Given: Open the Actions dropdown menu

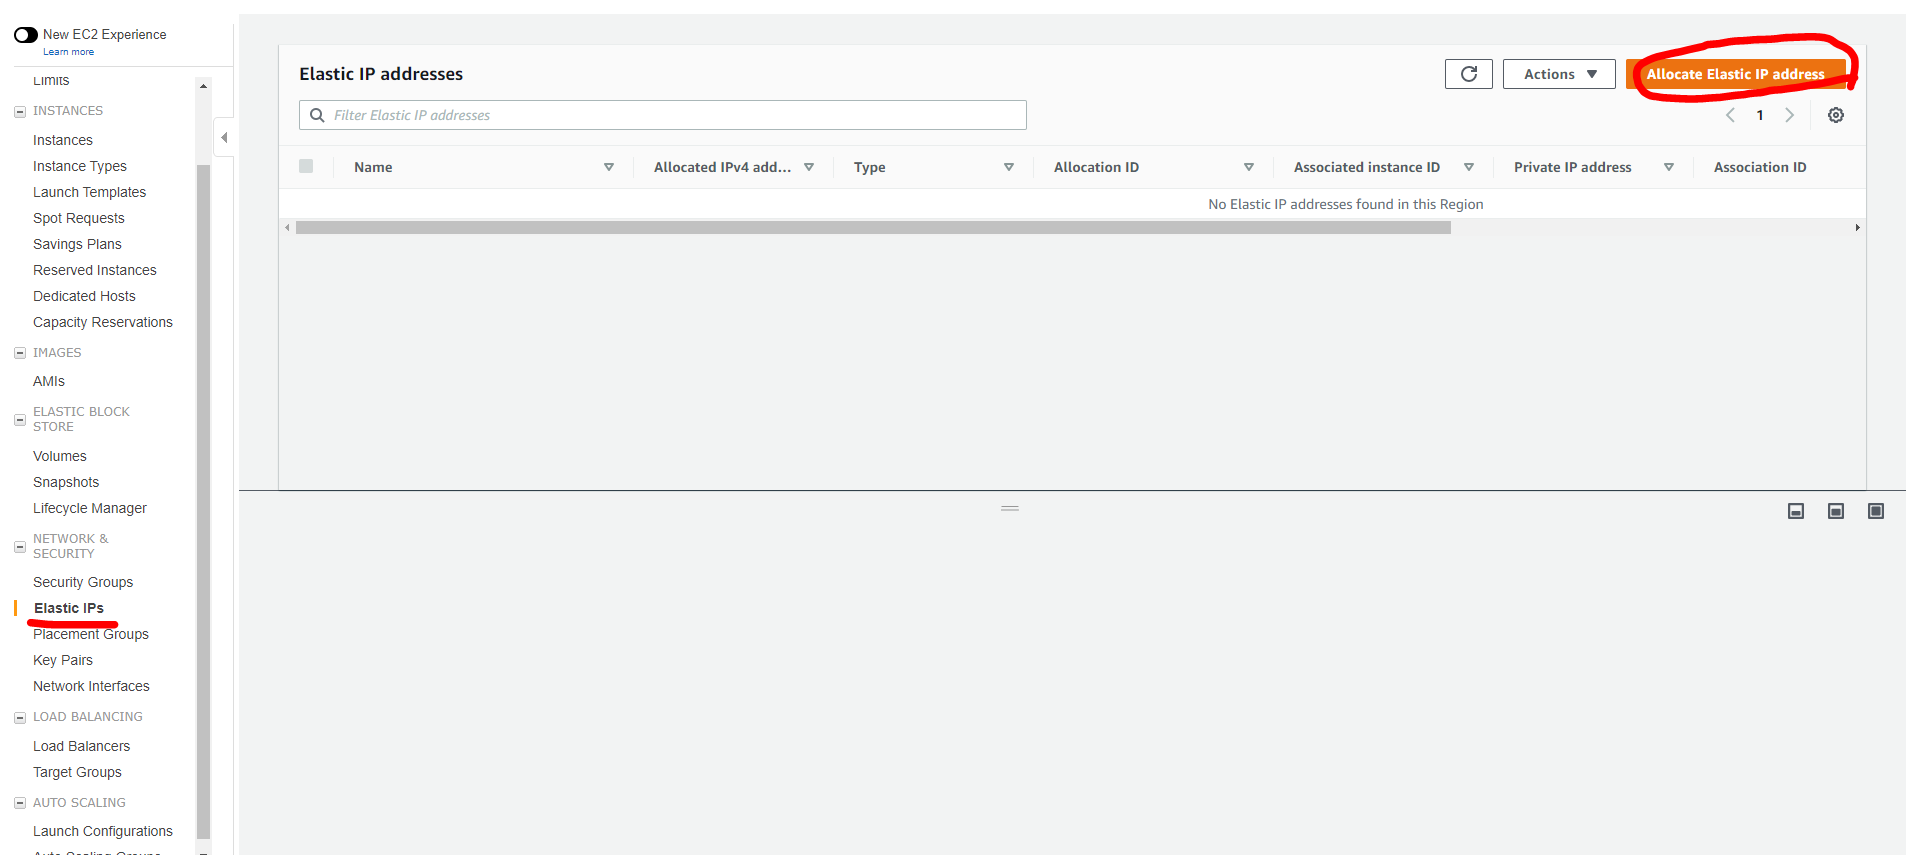Looking at the screenshot, I should 1559,74.
